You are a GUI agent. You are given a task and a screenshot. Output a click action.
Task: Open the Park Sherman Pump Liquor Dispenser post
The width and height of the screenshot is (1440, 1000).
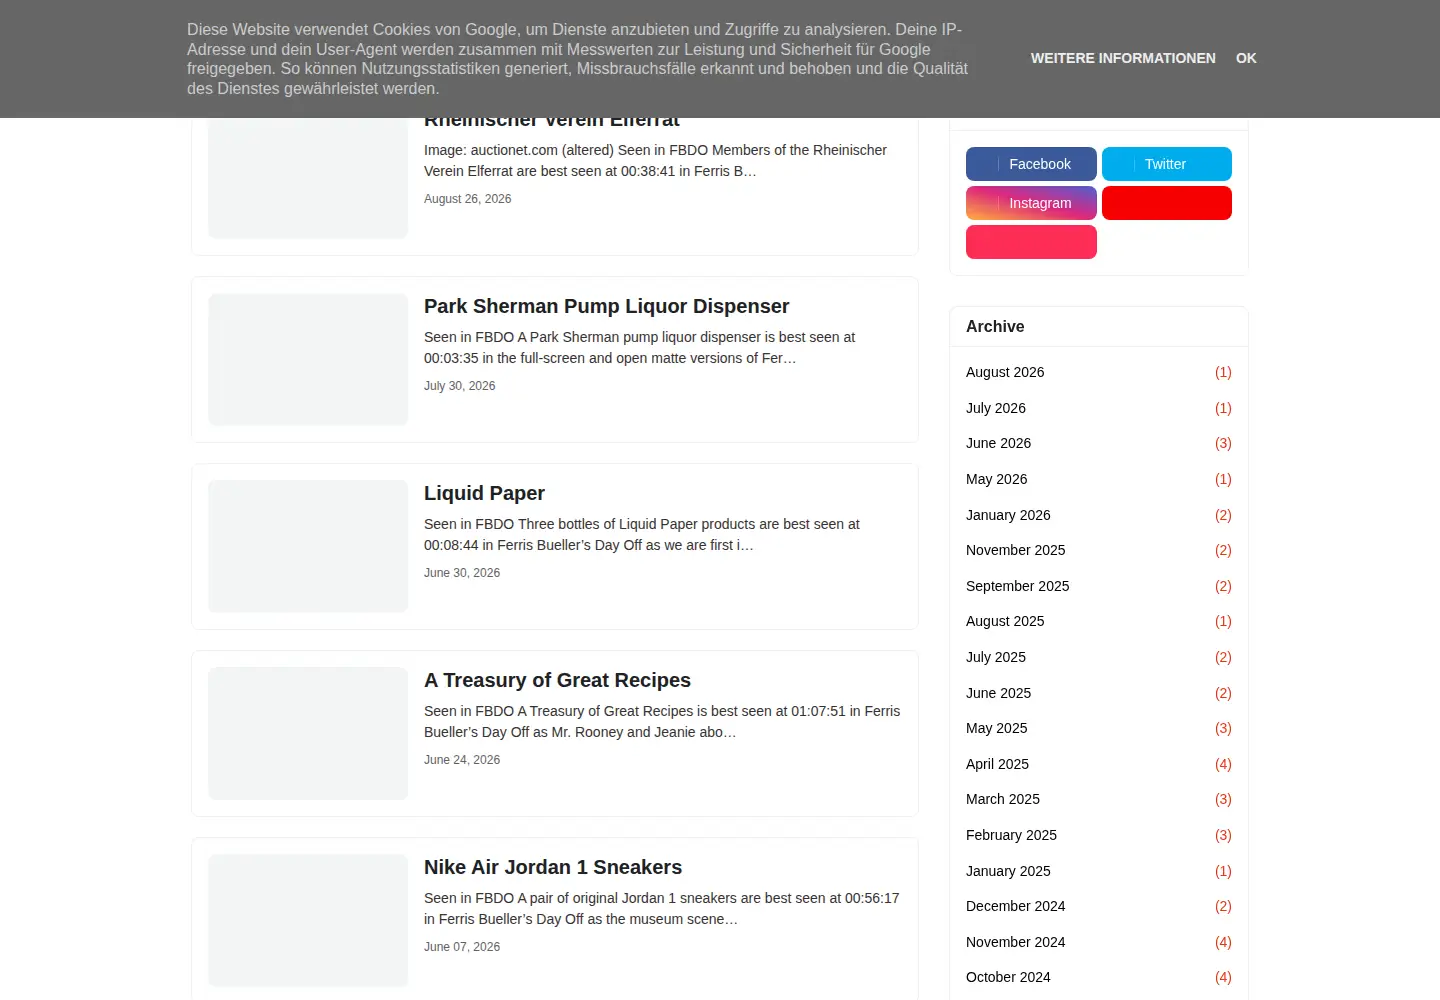[x=606, y=306]
